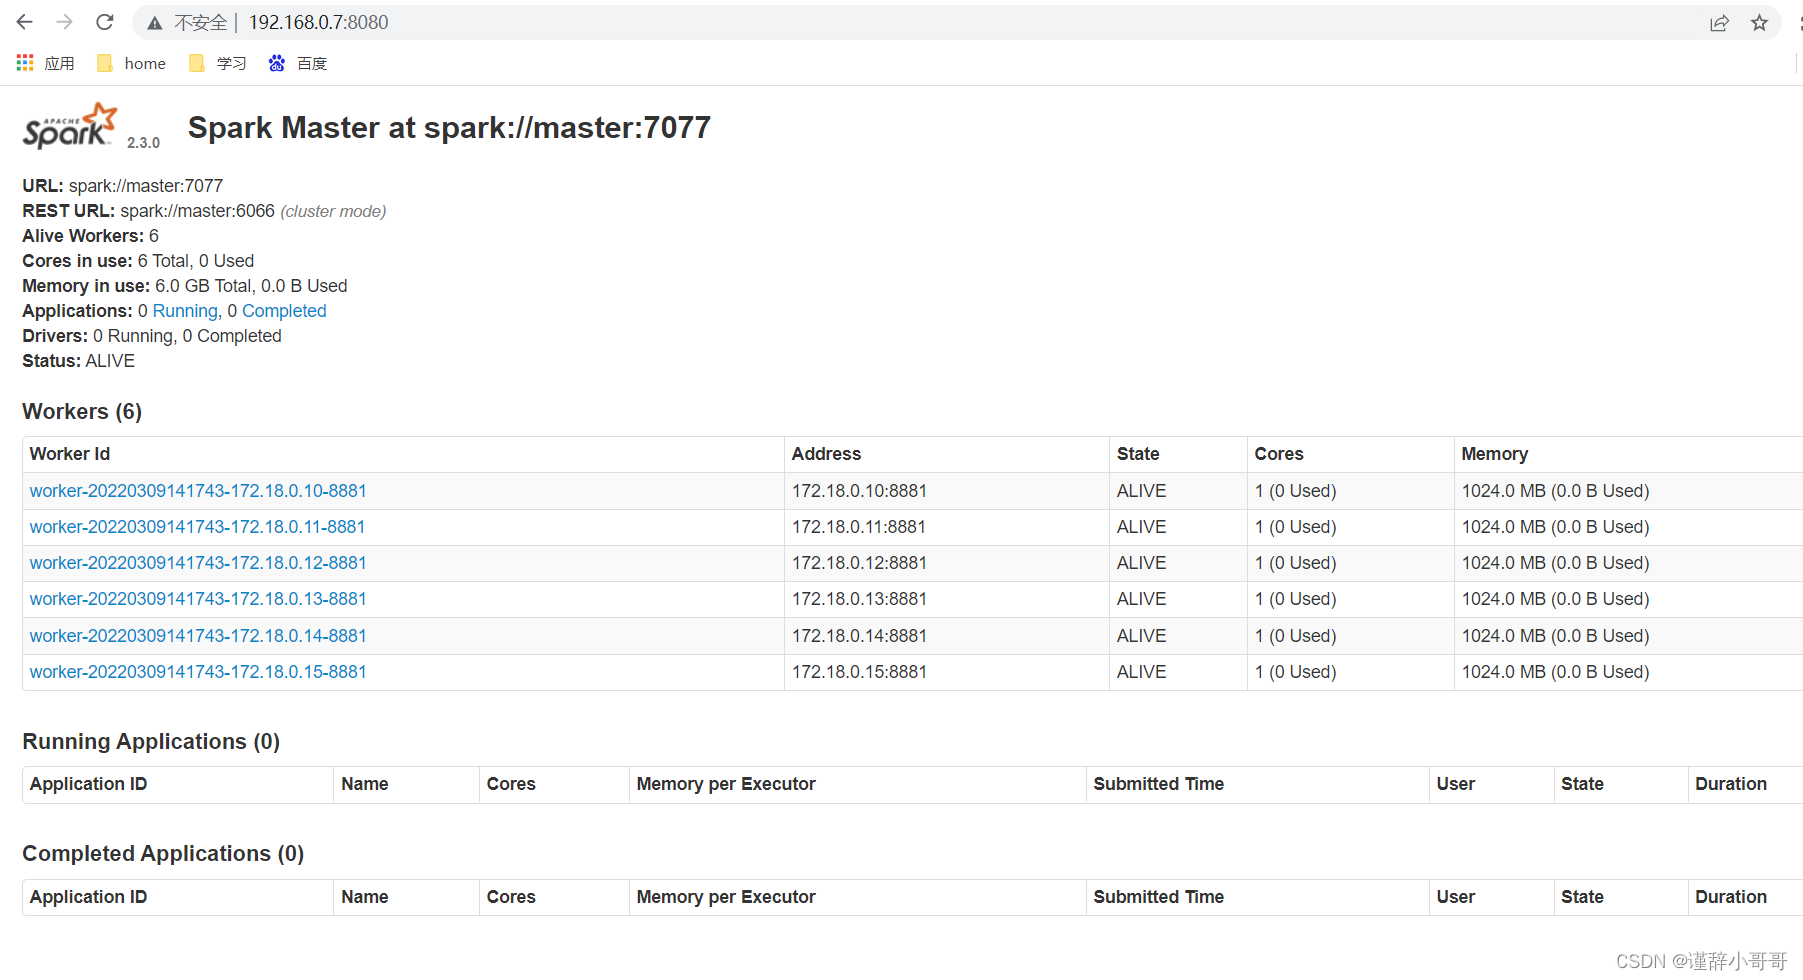Open the 学习 bookmarks folder

click(x=217, y=63)
